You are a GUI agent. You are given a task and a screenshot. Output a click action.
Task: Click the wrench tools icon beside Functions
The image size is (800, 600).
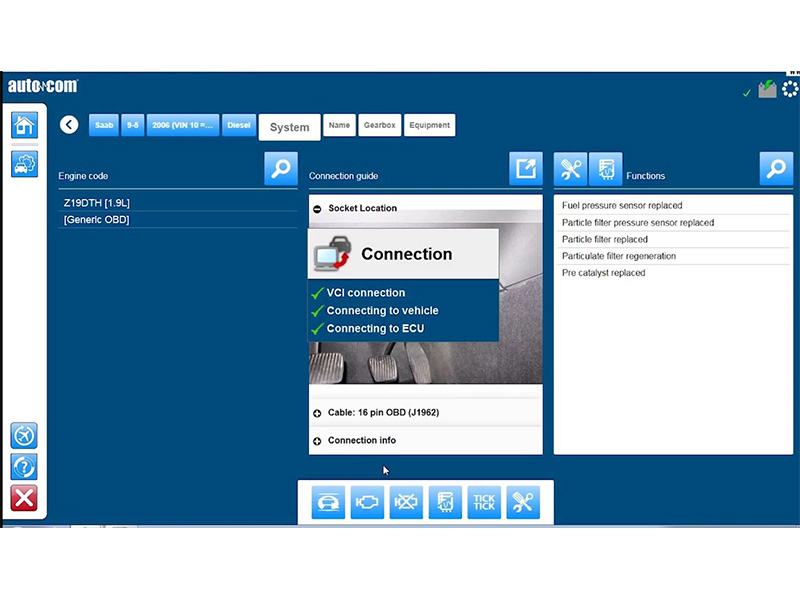570,168
